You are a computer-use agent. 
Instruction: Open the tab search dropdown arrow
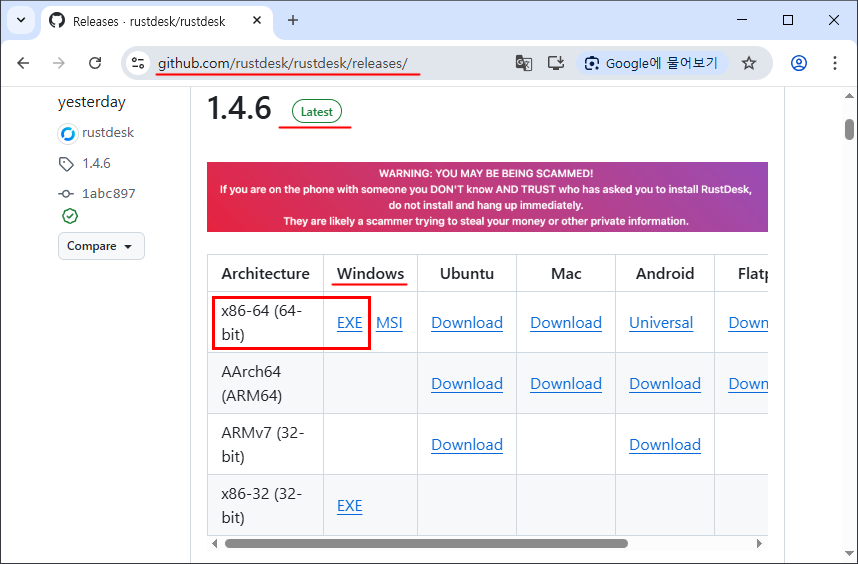click(21, 21)
